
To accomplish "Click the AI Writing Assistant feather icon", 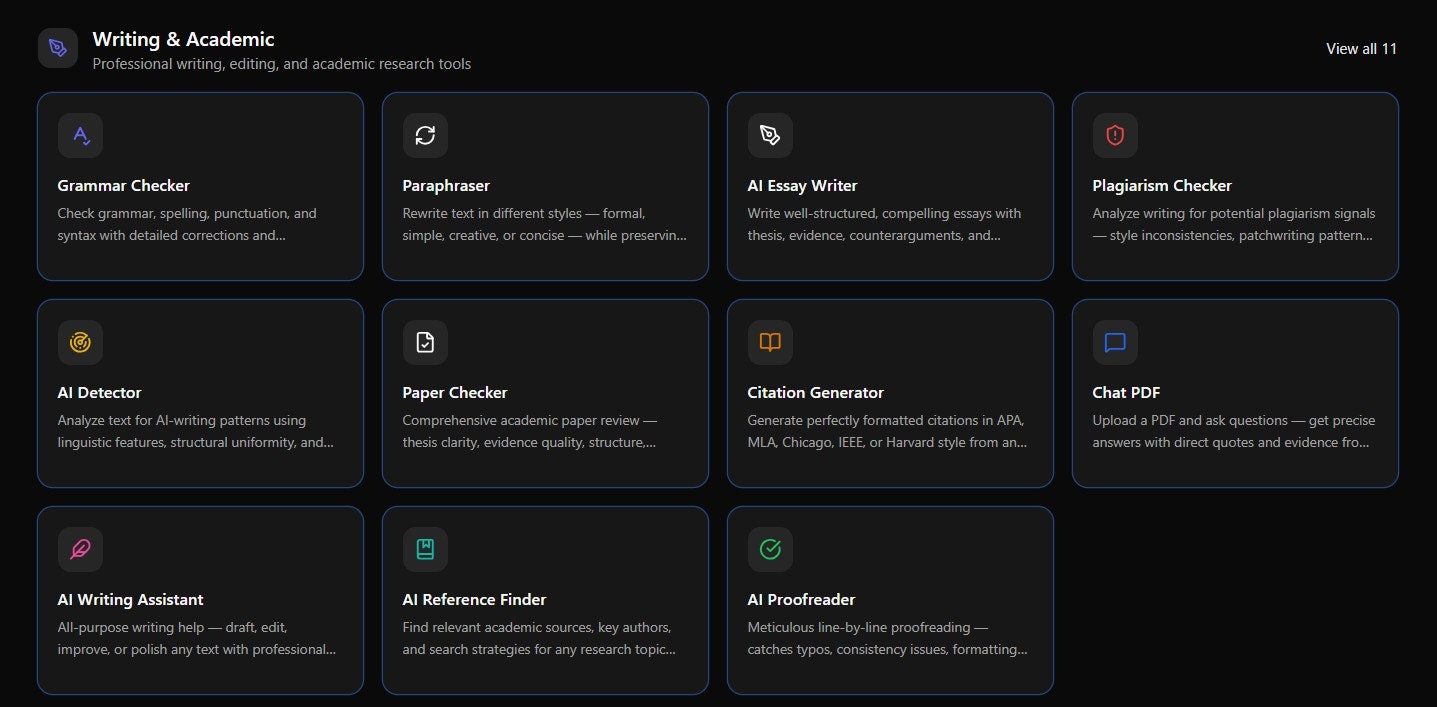I will pos(80,549).
